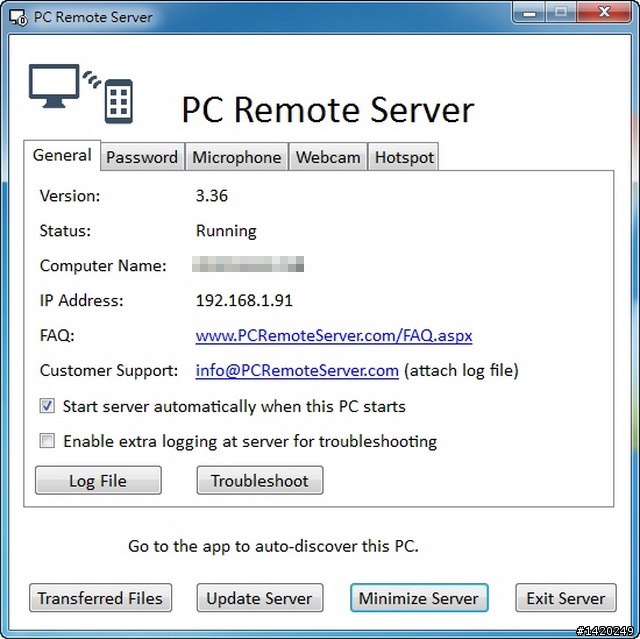640x639 pixels.
Task: Click the Exit Server button
Action: [566, 598]
